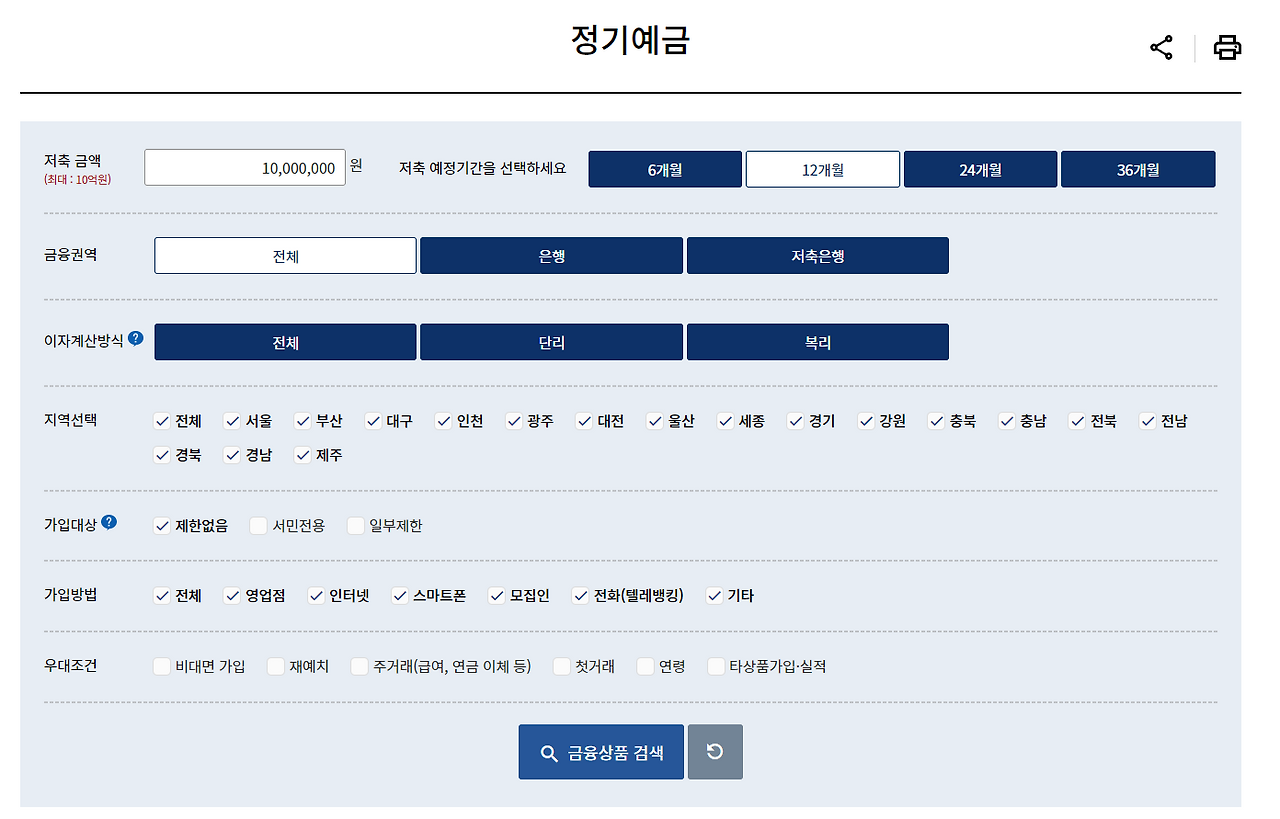Select 은행 as the financial sector
The height and width of the screenshot is (819, 1280).
pyautogui.click(x=551, y=255)
